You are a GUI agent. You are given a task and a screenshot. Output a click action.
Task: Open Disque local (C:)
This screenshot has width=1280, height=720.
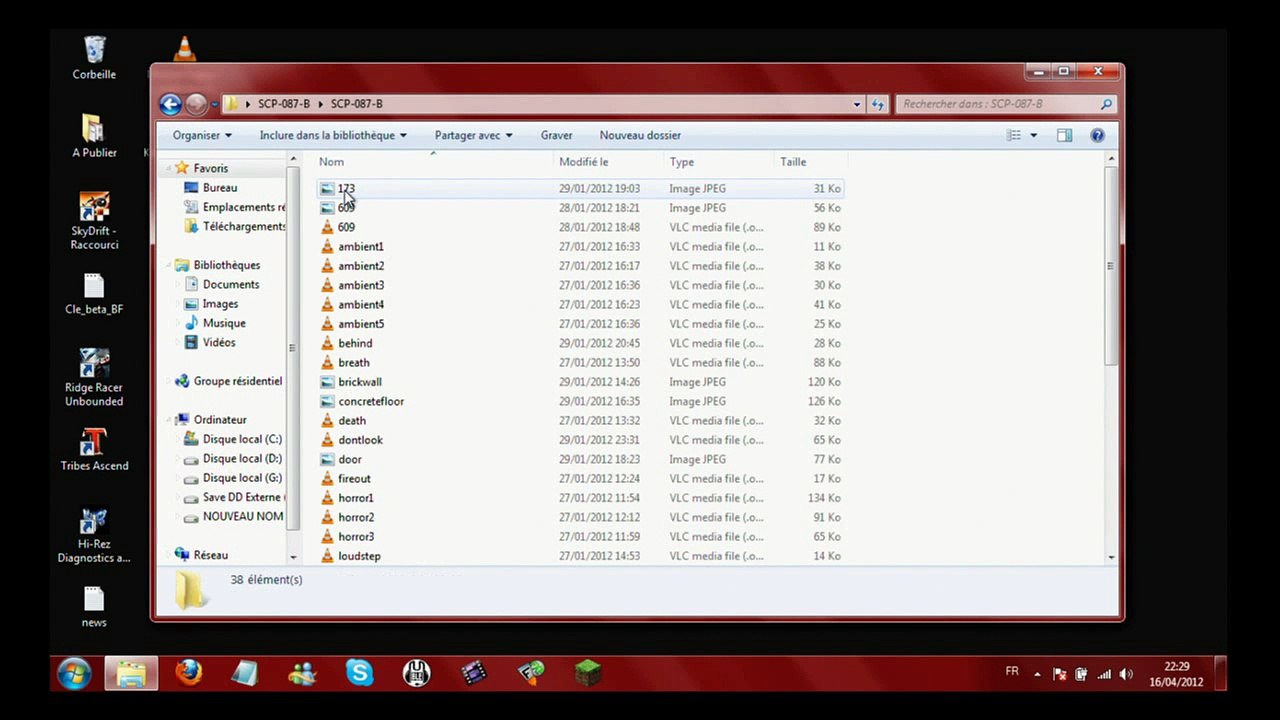coord(242,439)
